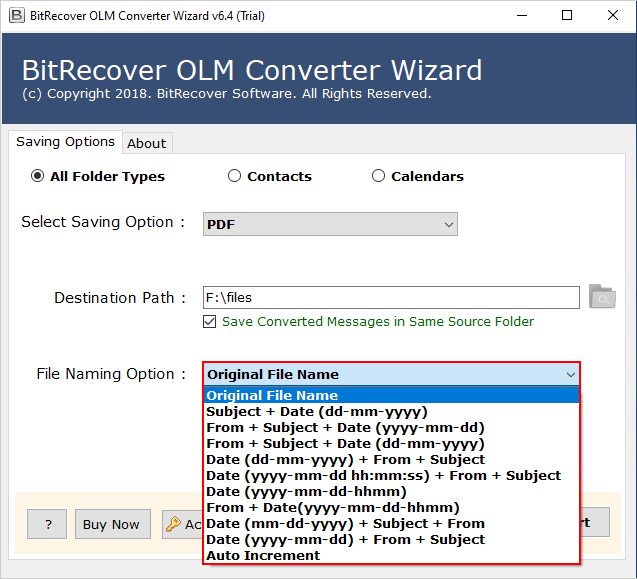Choose From + Subject + Date (dd-mm-yyyy) option

(x=391, y=444)
